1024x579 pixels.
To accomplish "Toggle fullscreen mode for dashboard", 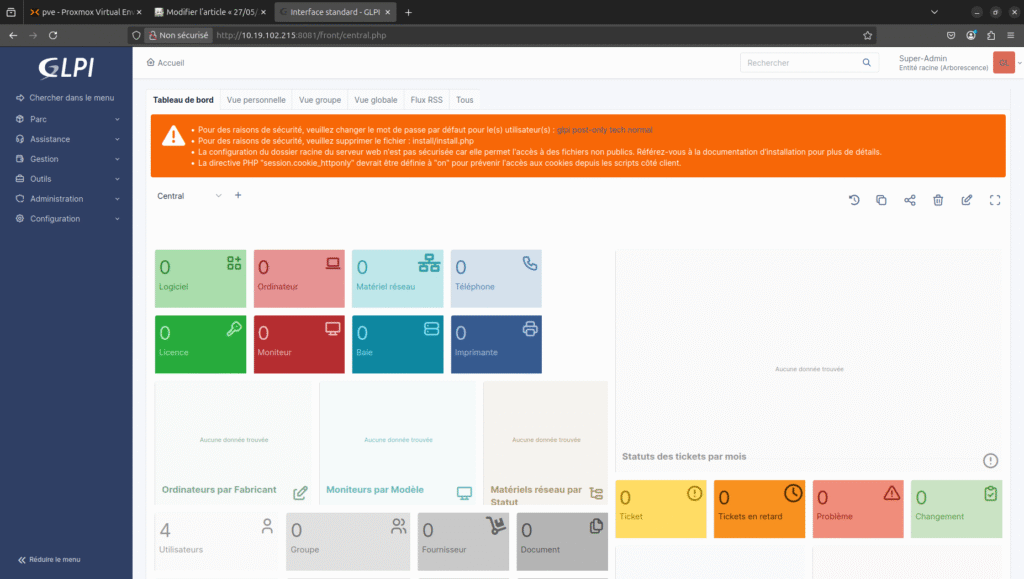I will [994, 200].
